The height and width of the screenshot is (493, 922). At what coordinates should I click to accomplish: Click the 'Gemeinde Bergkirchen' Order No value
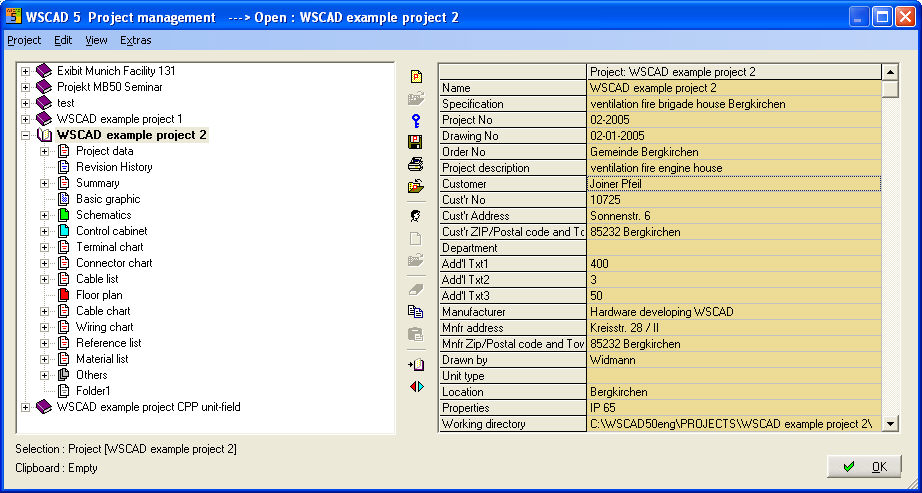[x=734, y=152]
